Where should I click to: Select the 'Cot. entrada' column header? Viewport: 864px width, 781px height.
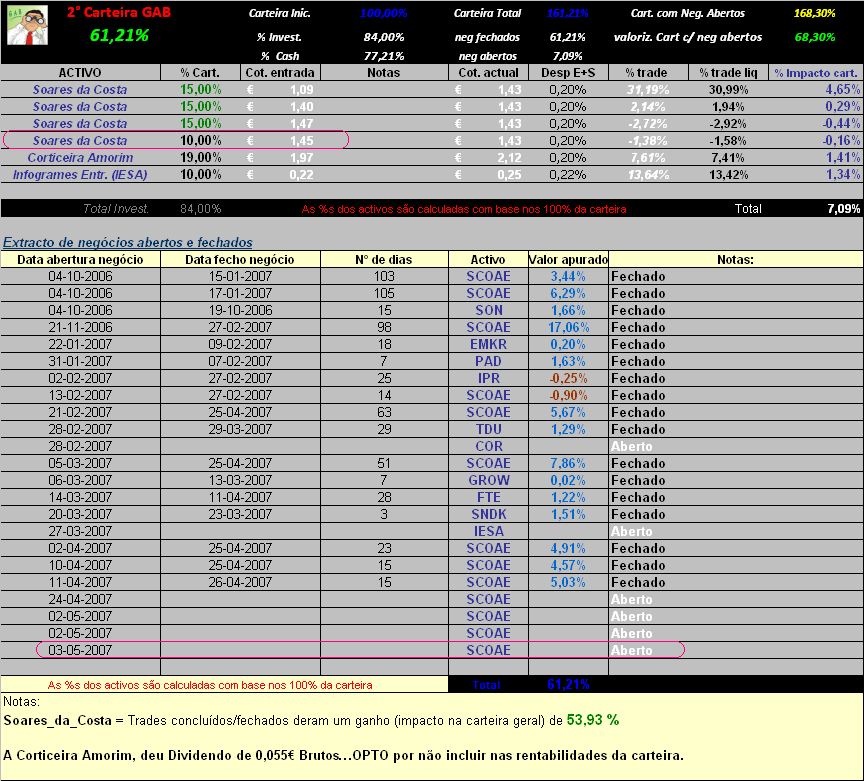pos(280,73)
